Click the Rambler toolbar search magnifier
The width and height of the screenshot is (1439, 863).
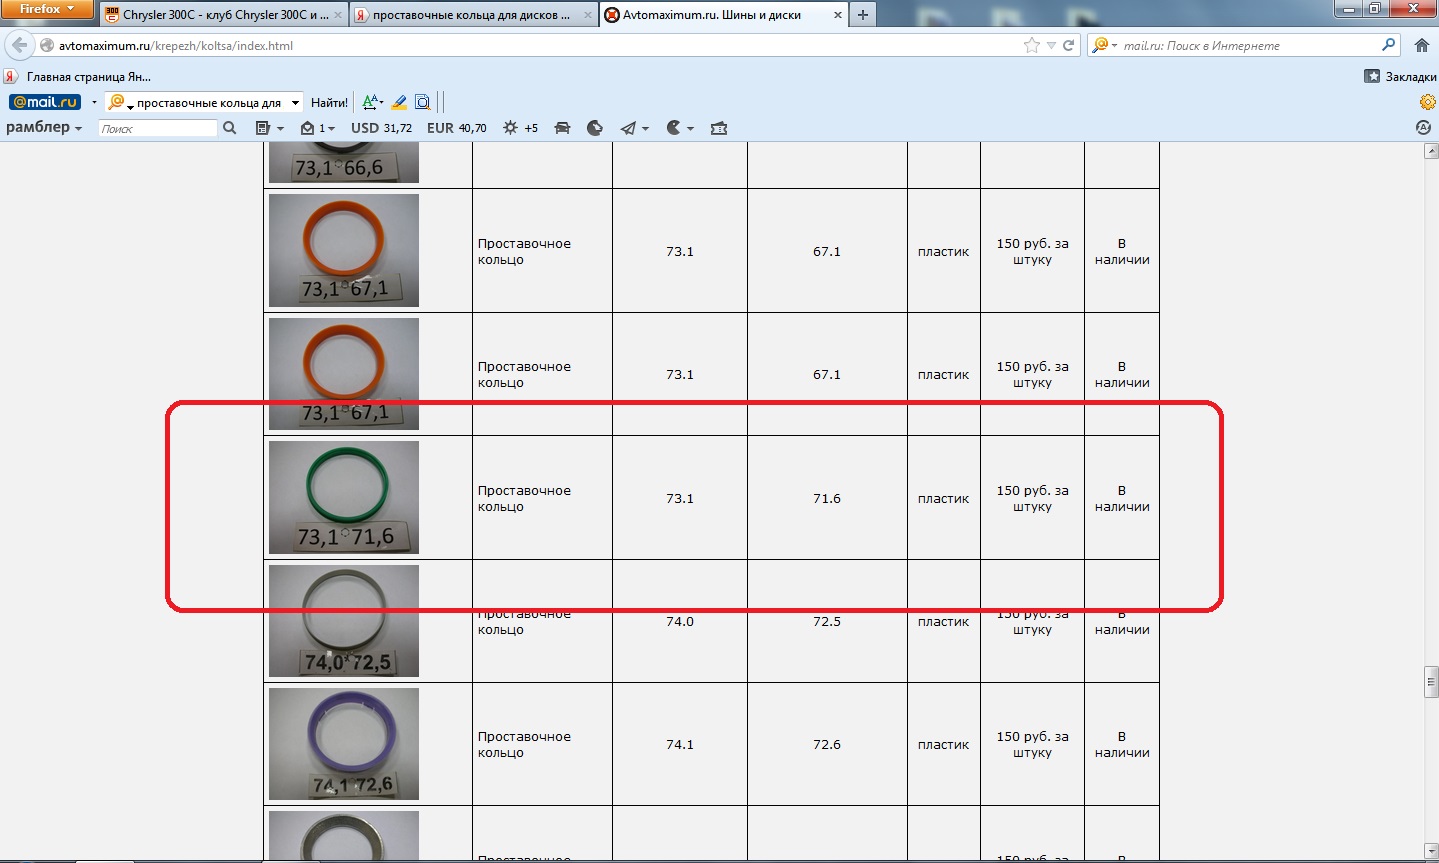[x=230, y=128]
